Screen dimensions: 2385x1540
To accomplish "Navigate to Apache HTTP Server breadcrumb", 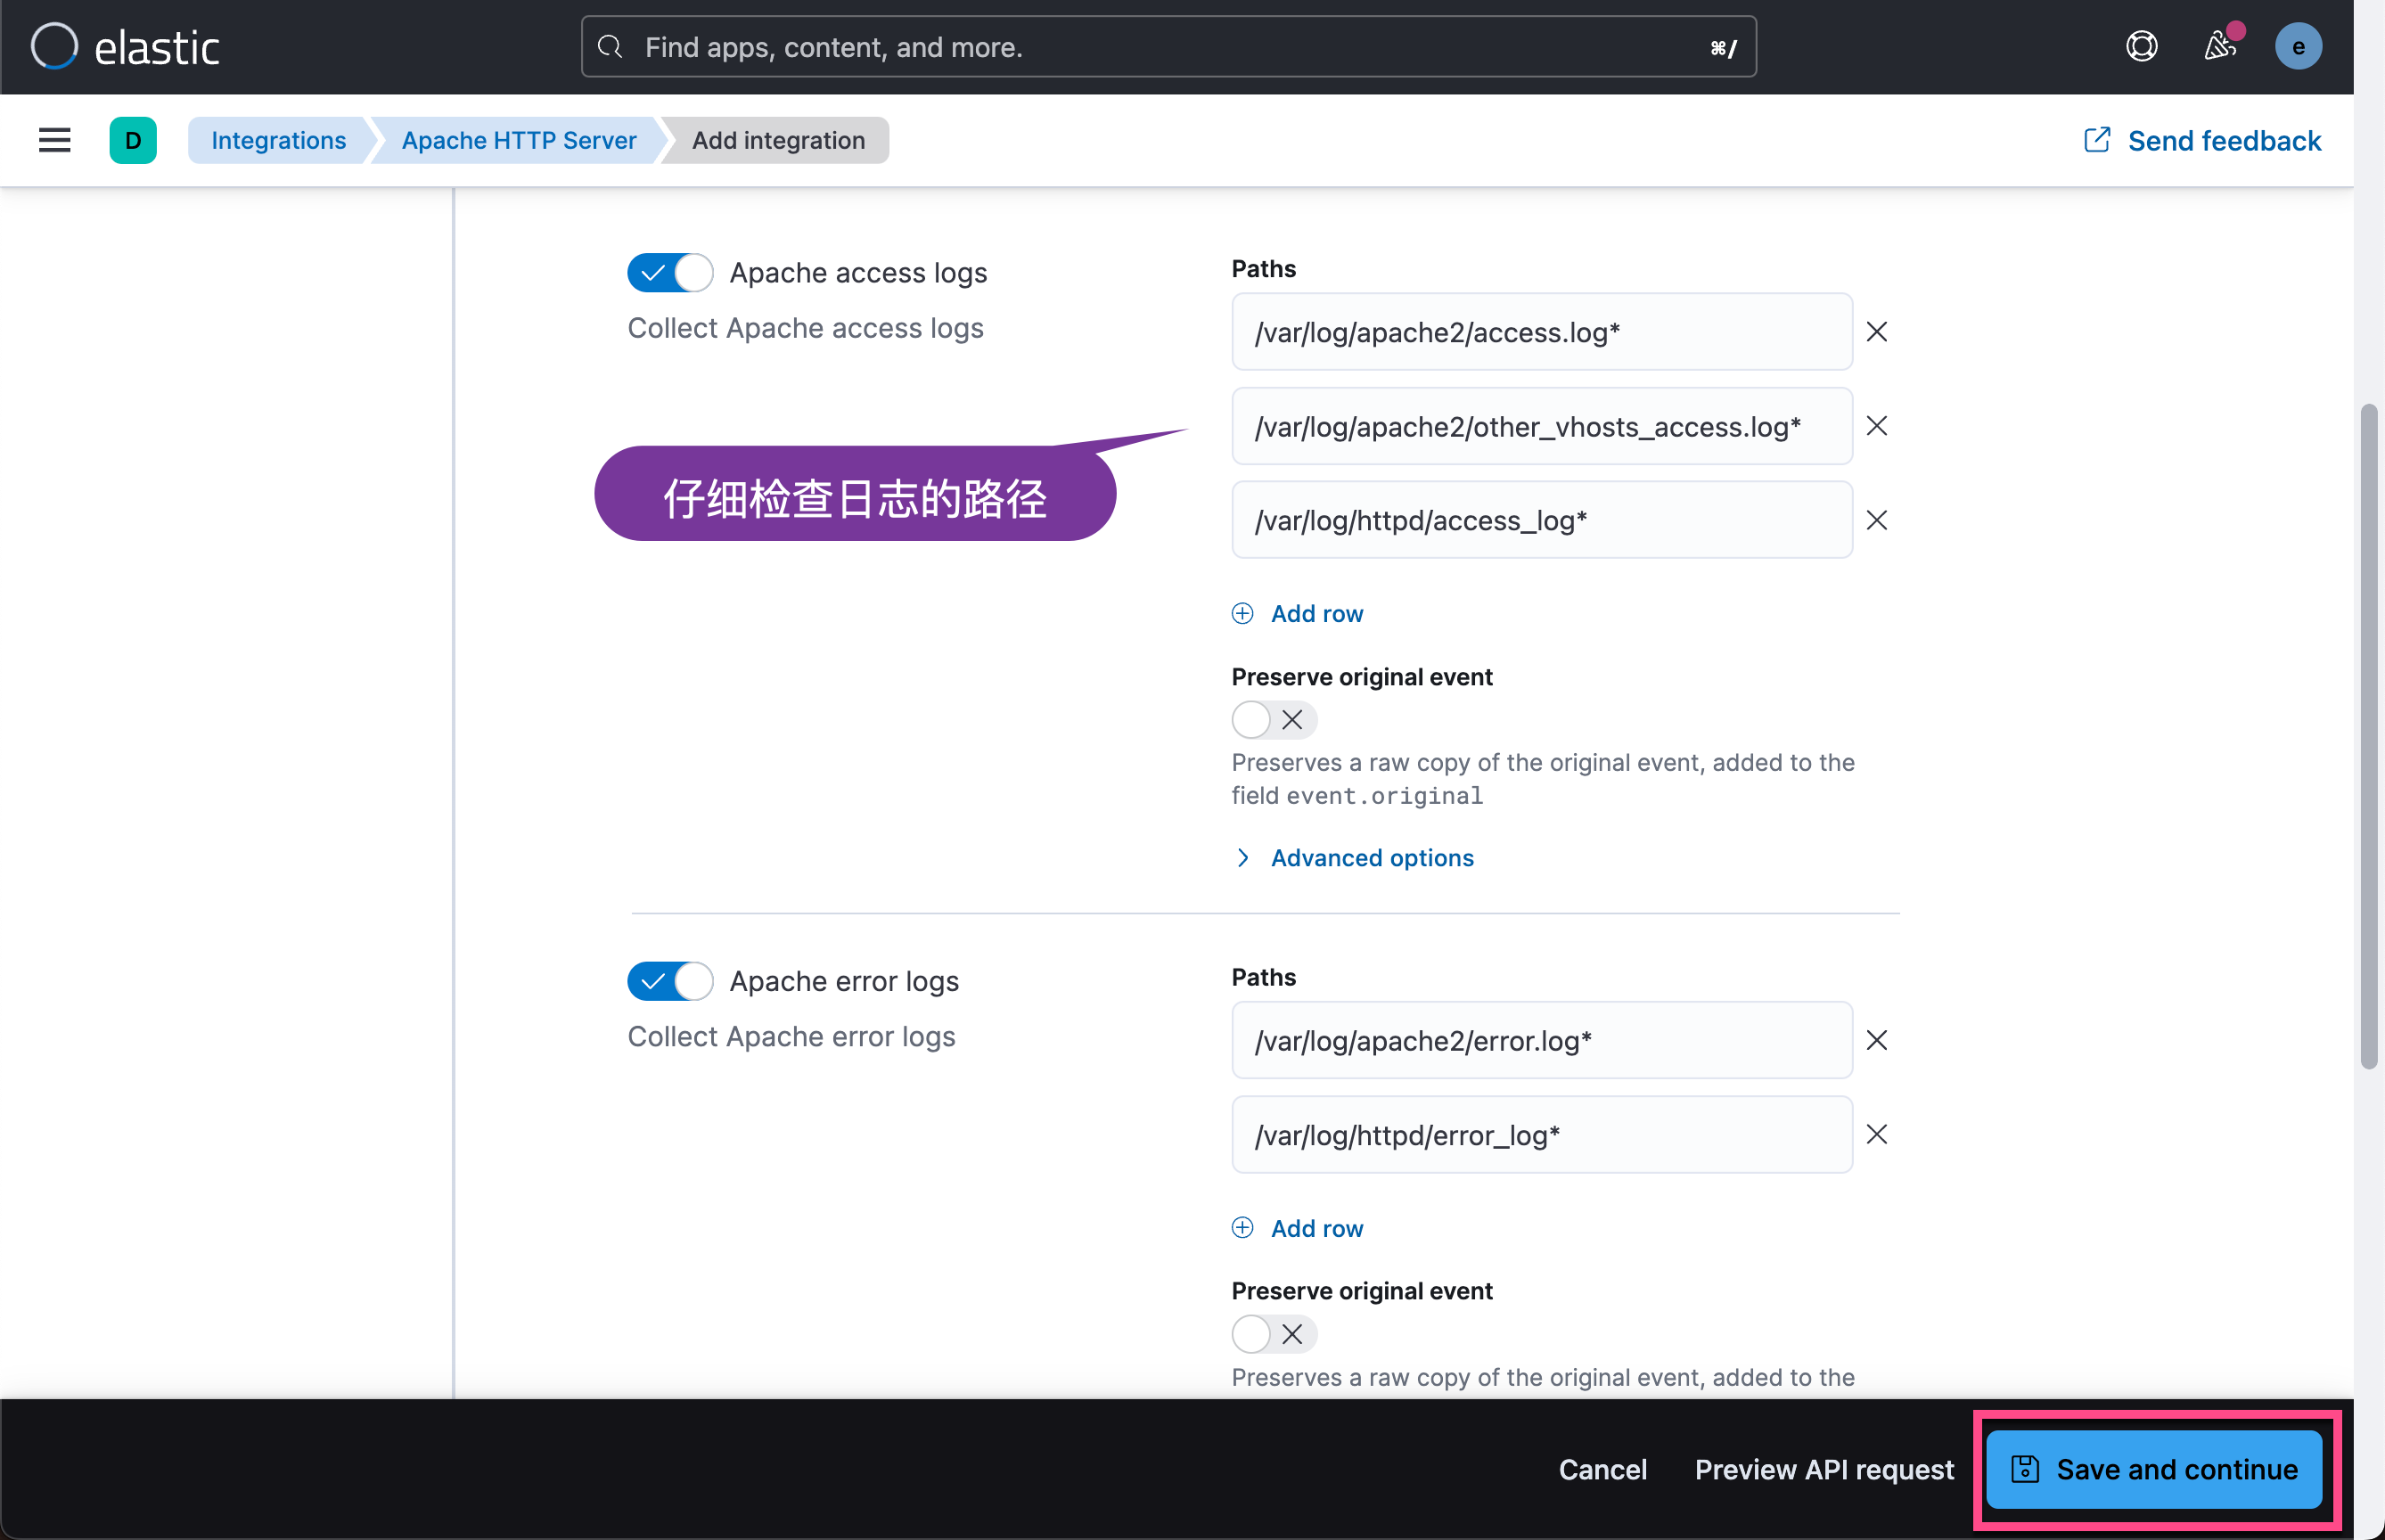I will (x=518, y=140).
